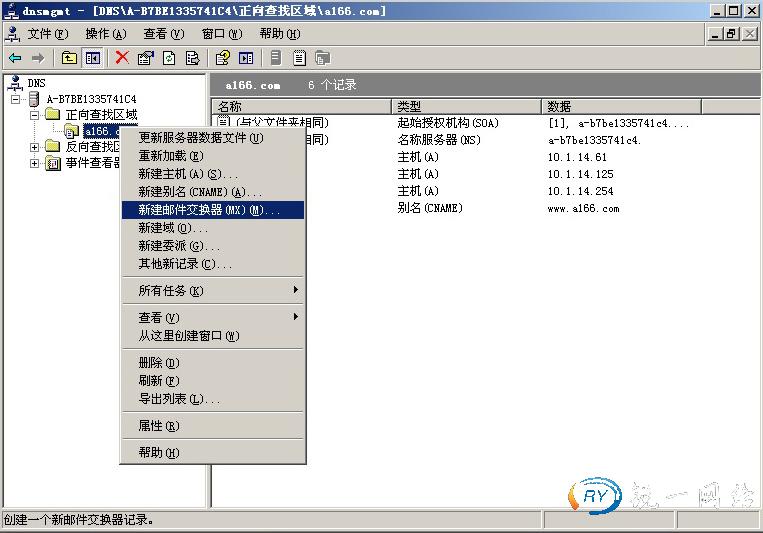Select the host record with 10.1.14.254
Viewport: 763px width, 533px height.
tap(580, 191)
